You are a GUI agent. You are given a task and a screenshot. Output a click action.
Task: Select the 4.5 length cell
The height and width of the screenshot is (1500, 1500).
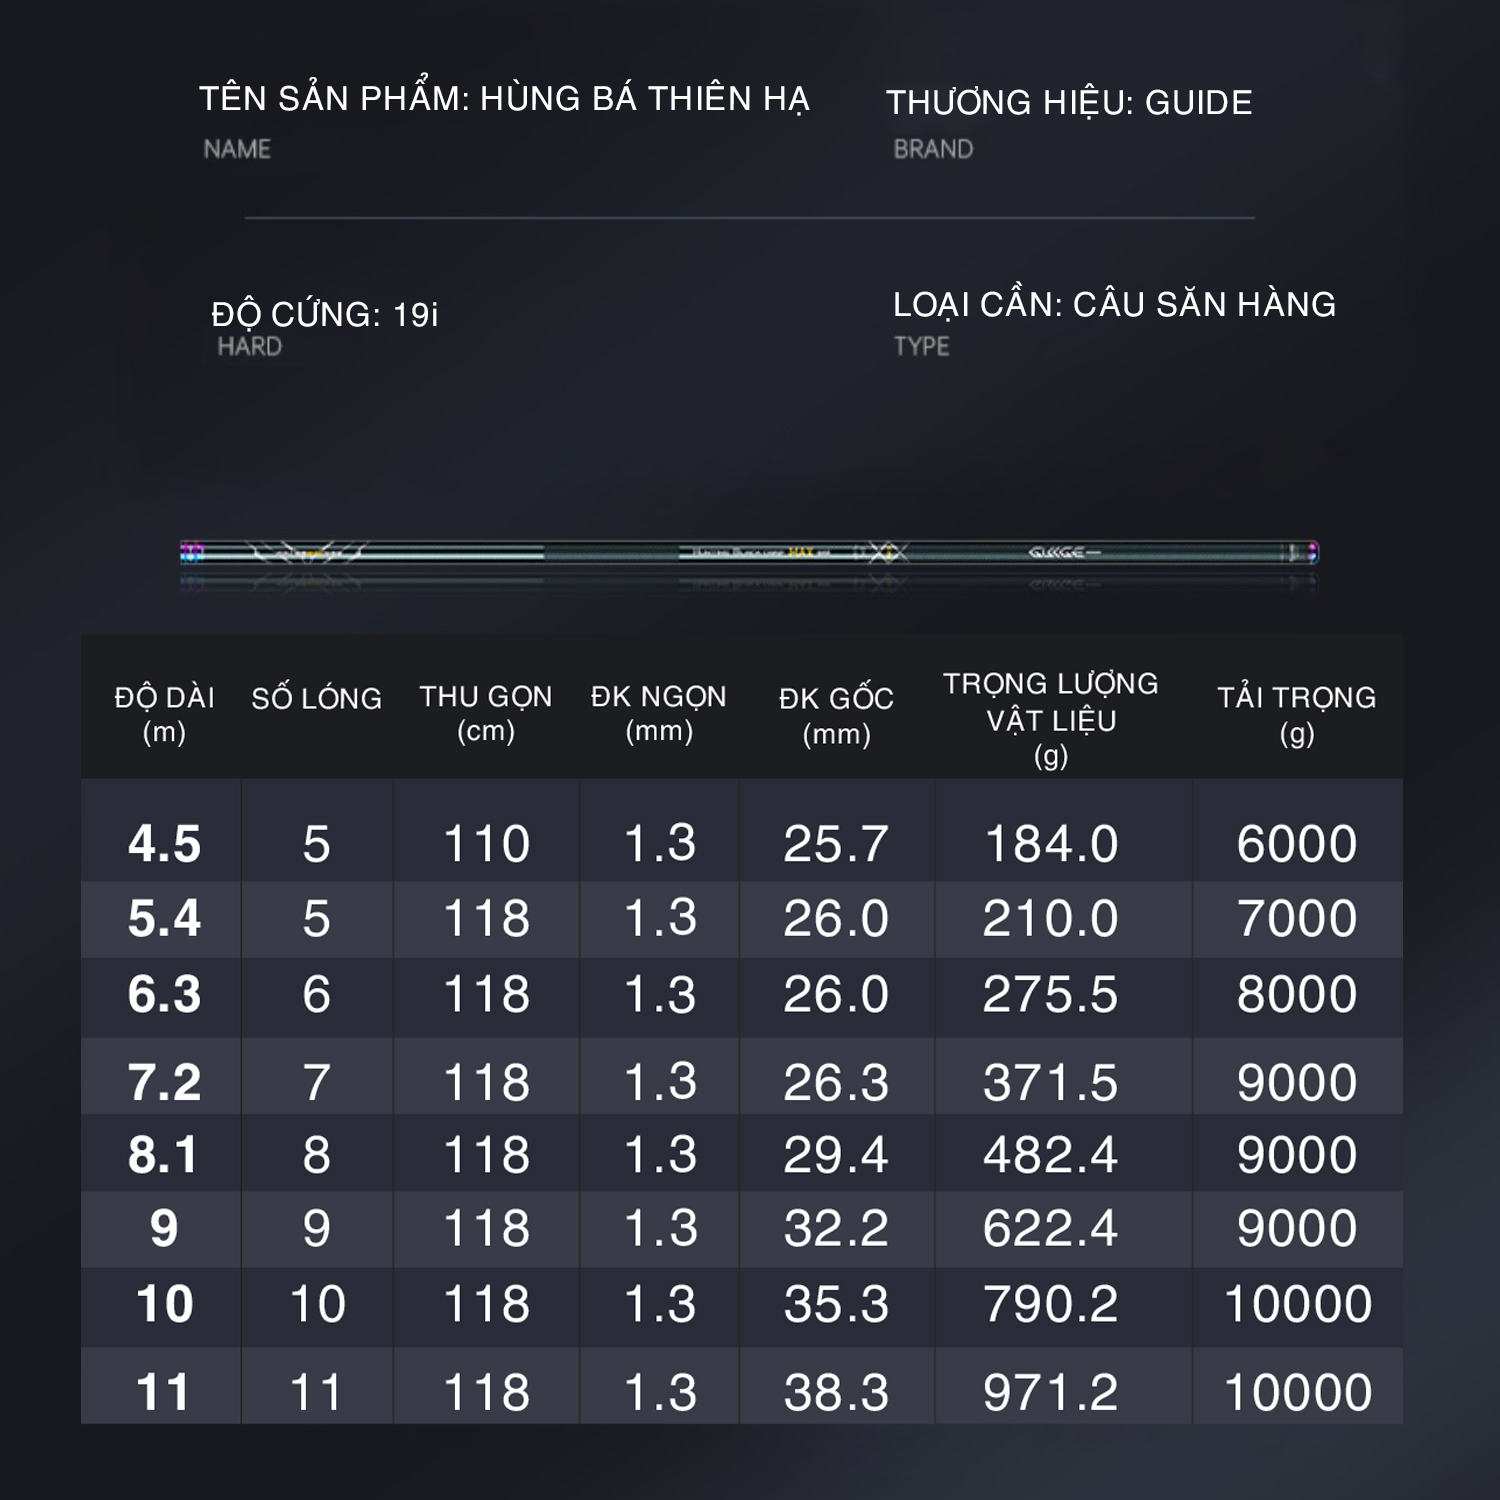[x=164, y=843]
